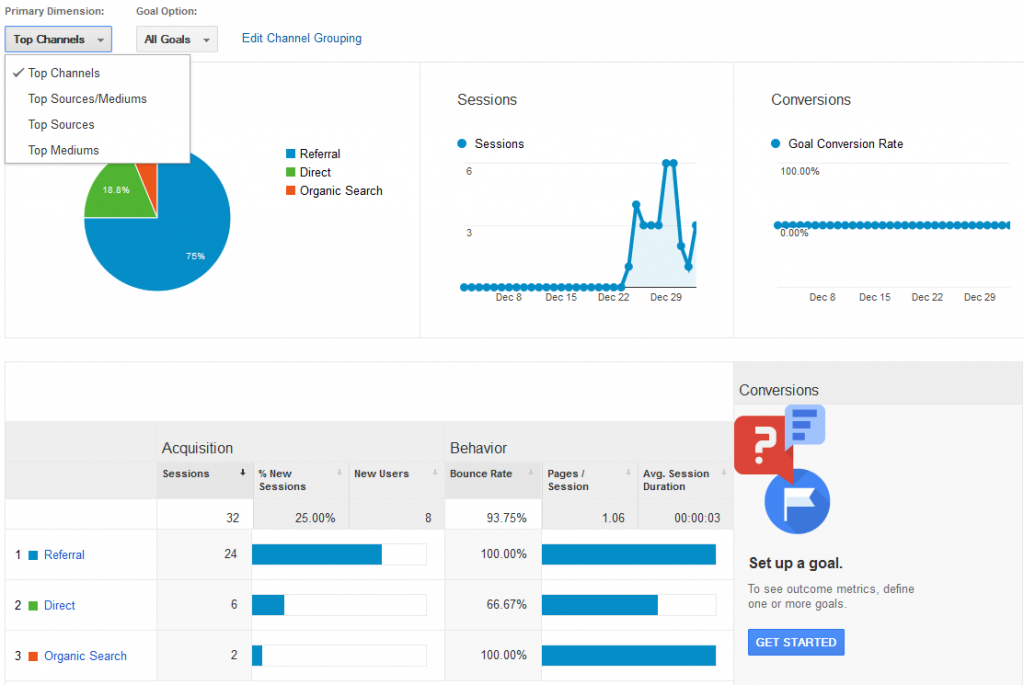Viewport: 1024px width, 685px height.
Task: Click the Behavior section heading
Action: point(478,448)
